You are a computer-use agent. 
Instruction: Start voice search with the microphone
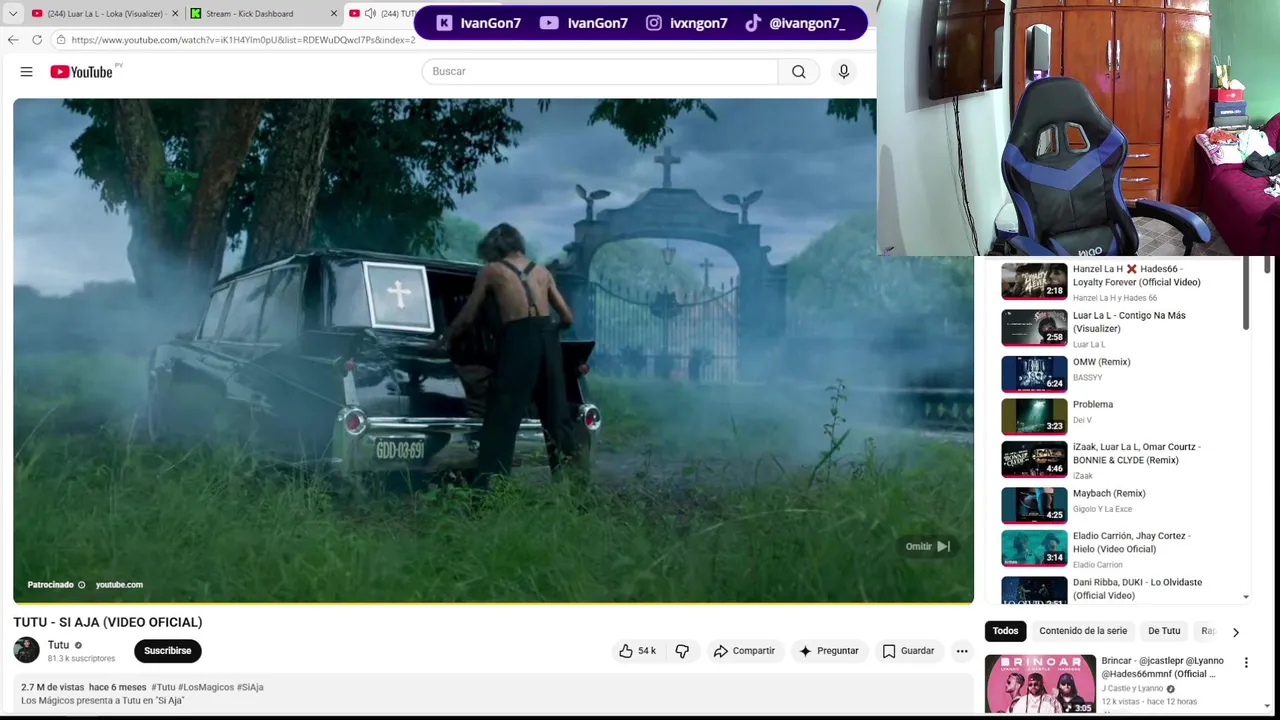(844, 71)
